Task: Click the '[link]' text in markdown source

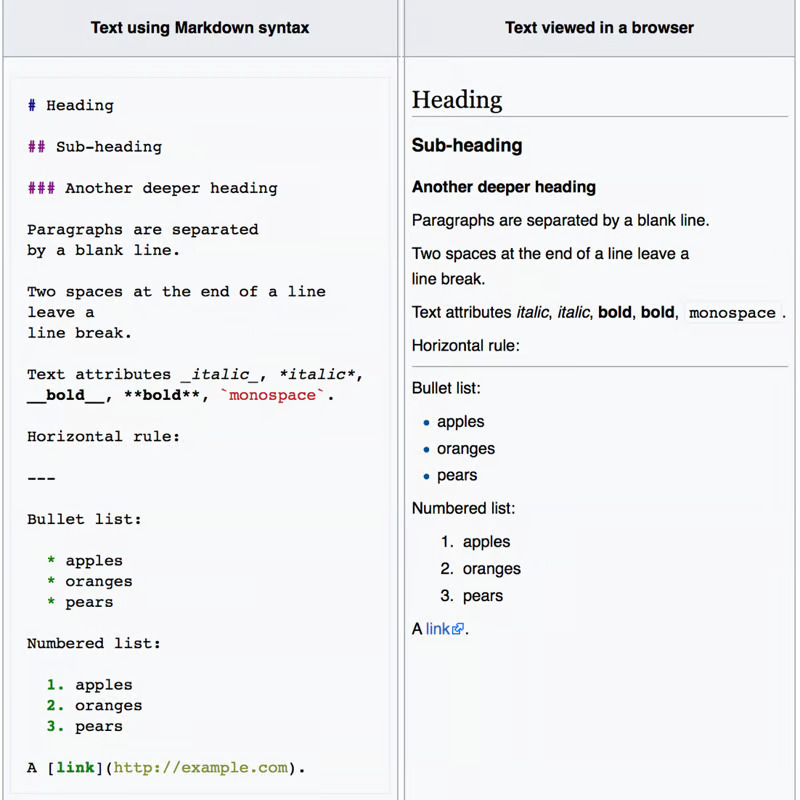Action: click(x=75, y=768)
